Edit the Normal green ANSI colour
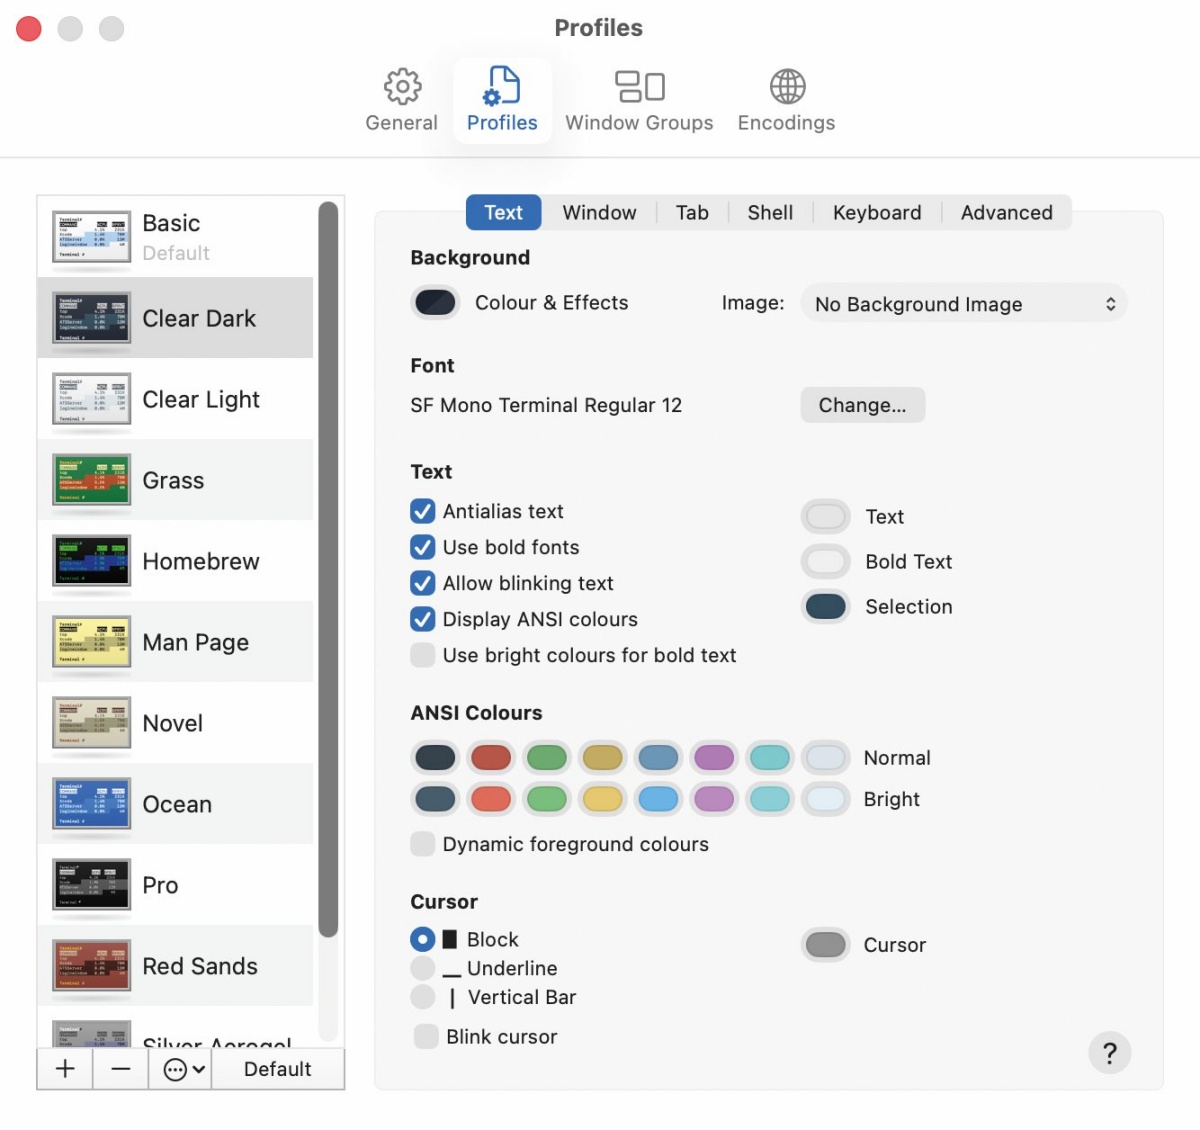This screenshot has width=1200, height=1130. [x=547, y=757]
